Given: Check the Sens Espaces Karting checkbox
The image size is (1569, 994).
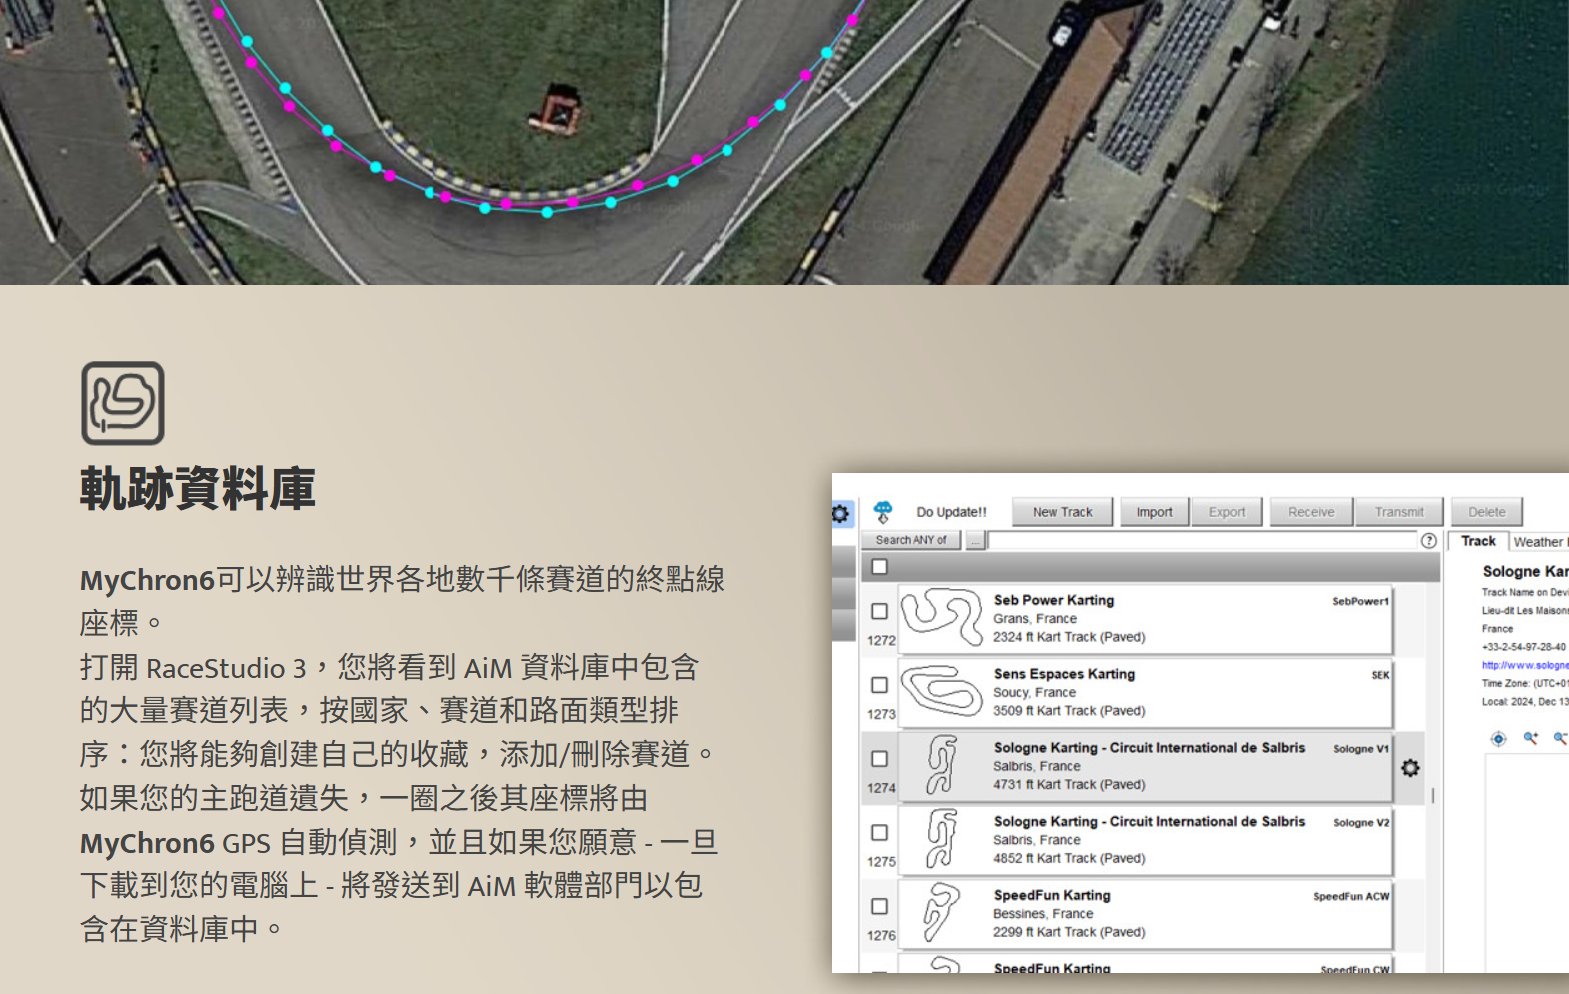Looking at the screenshot, I should (x=880, y=685).
